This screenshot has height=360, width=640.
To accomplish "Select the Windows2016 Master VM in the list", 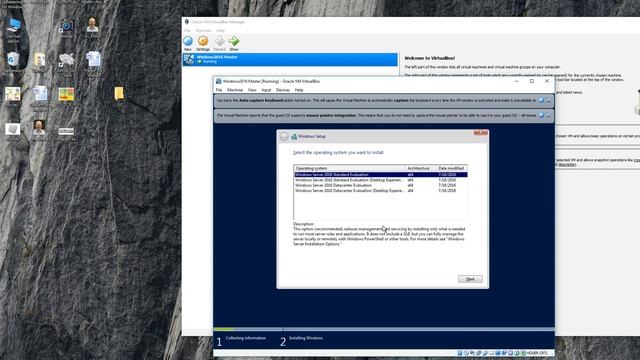I will 290,59.
